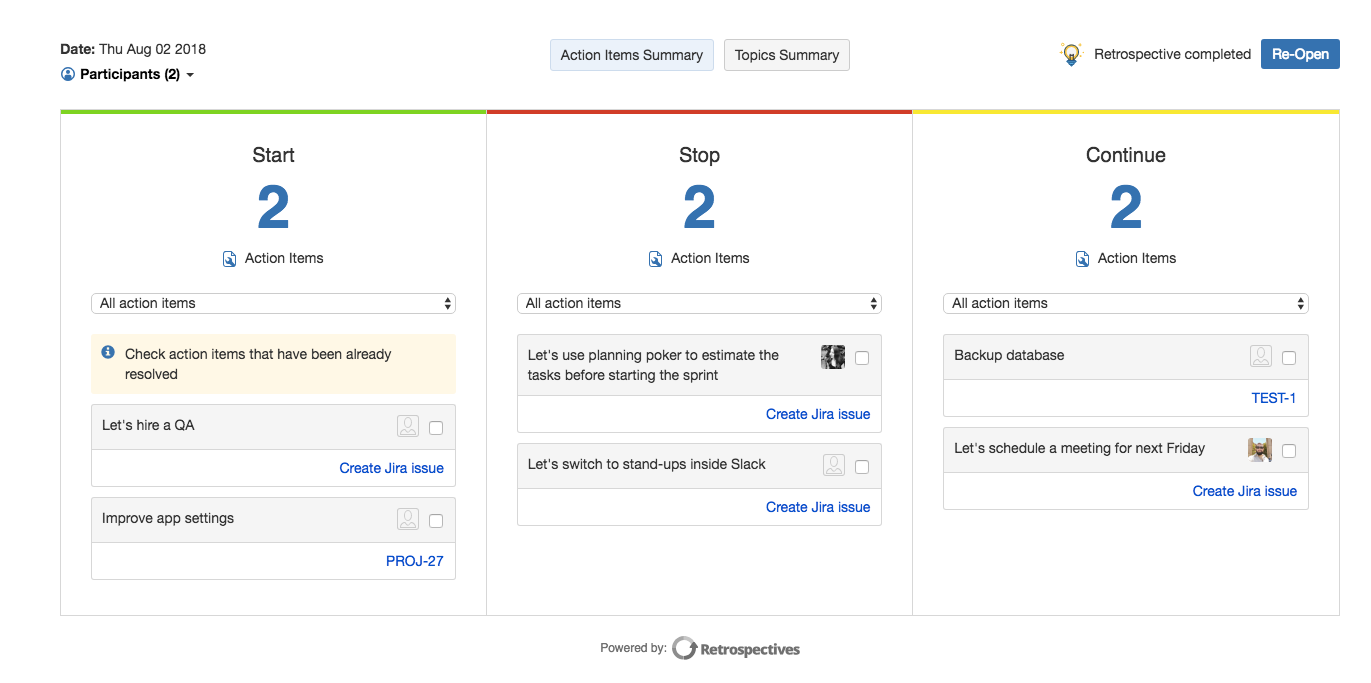Click the Action Items document icon under Stop
This screenshot has height=683, width=1371.
click(x=656, y=259)
